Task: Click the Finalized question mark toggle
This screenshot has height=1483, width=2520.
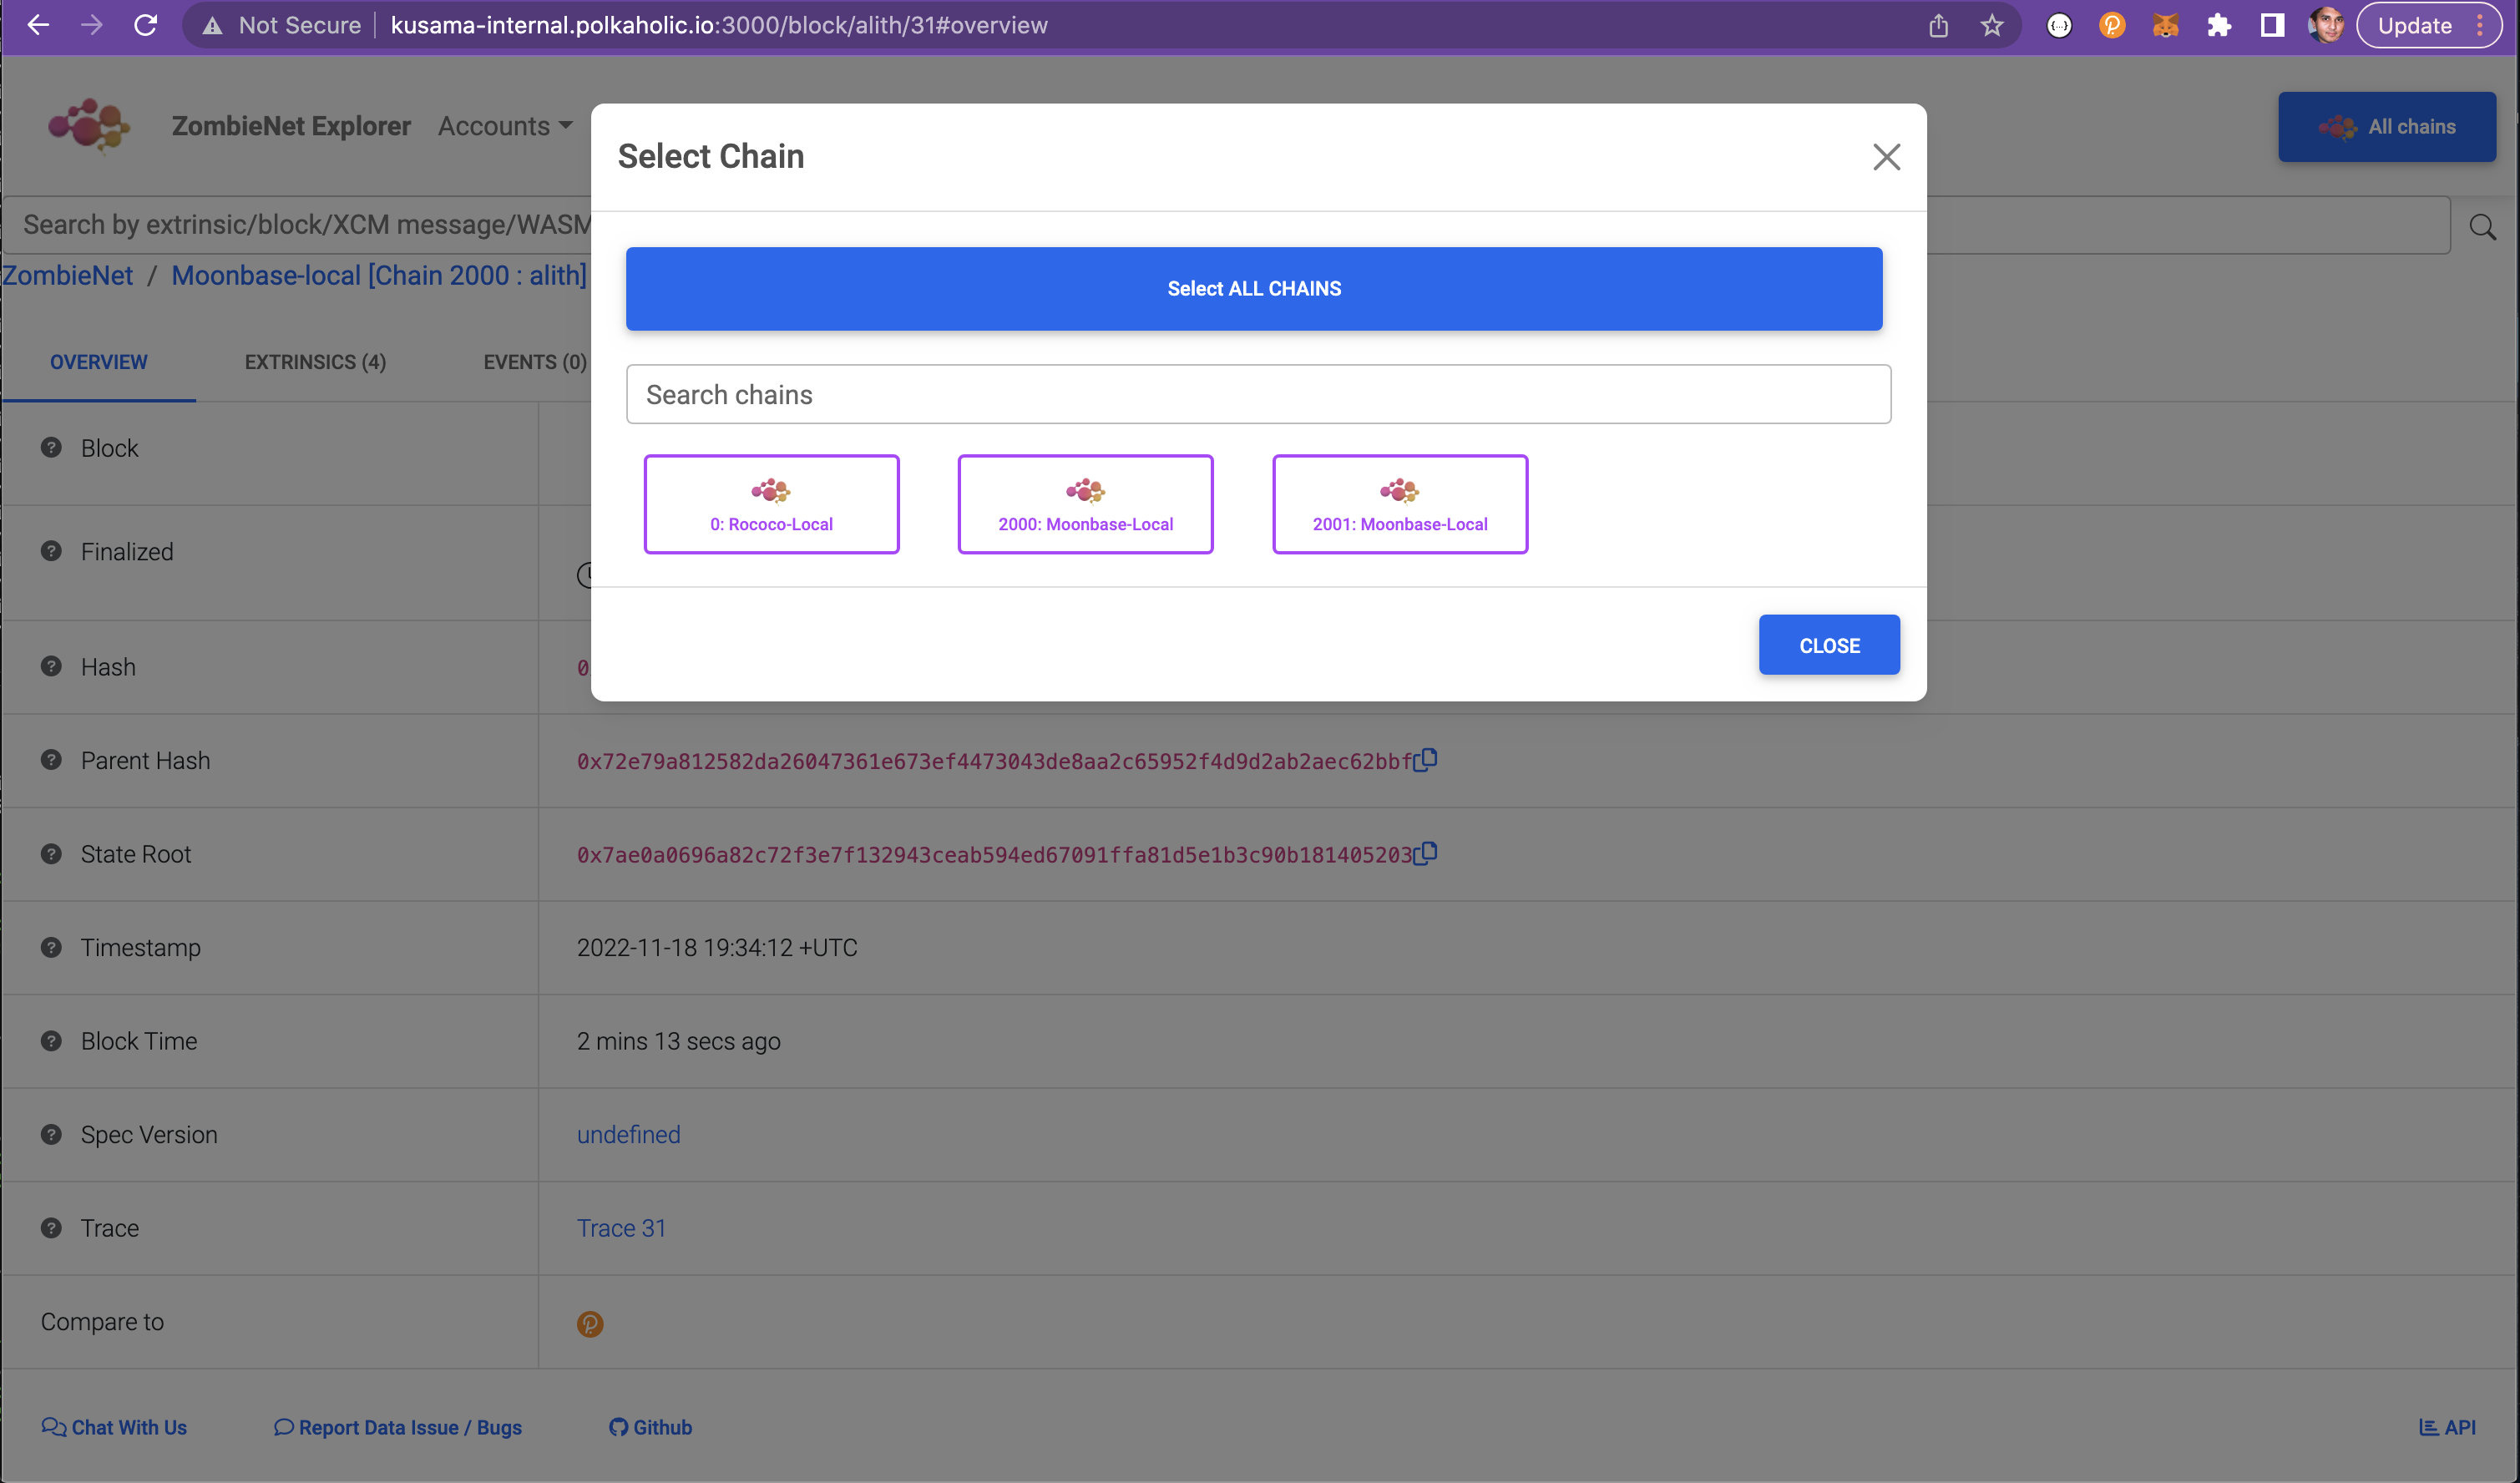Action: (49, 551)
